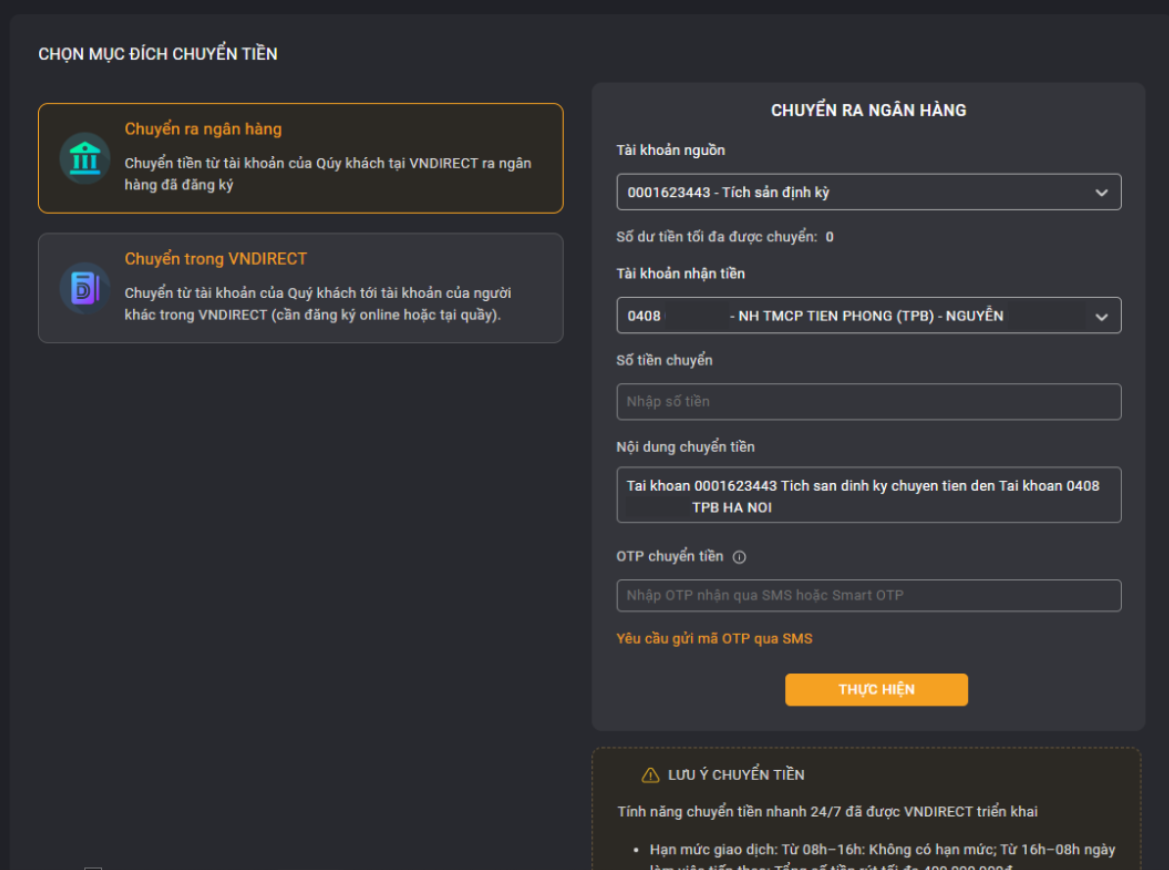The height and width of the screenshot is (870, 1169).
Task: Click the Số dư tiền tối đa được chuyển text
Action: point(725,237)
